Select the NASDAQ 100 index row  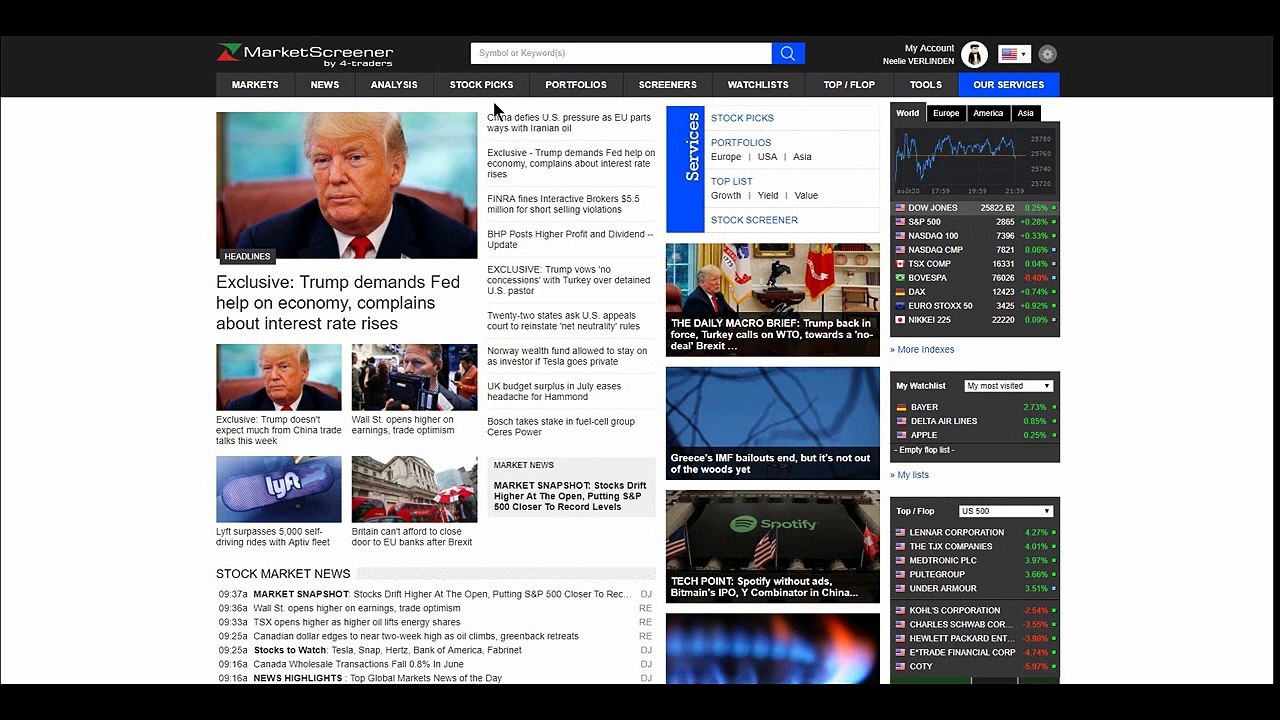pyautogui.click(x=975, y=236)
